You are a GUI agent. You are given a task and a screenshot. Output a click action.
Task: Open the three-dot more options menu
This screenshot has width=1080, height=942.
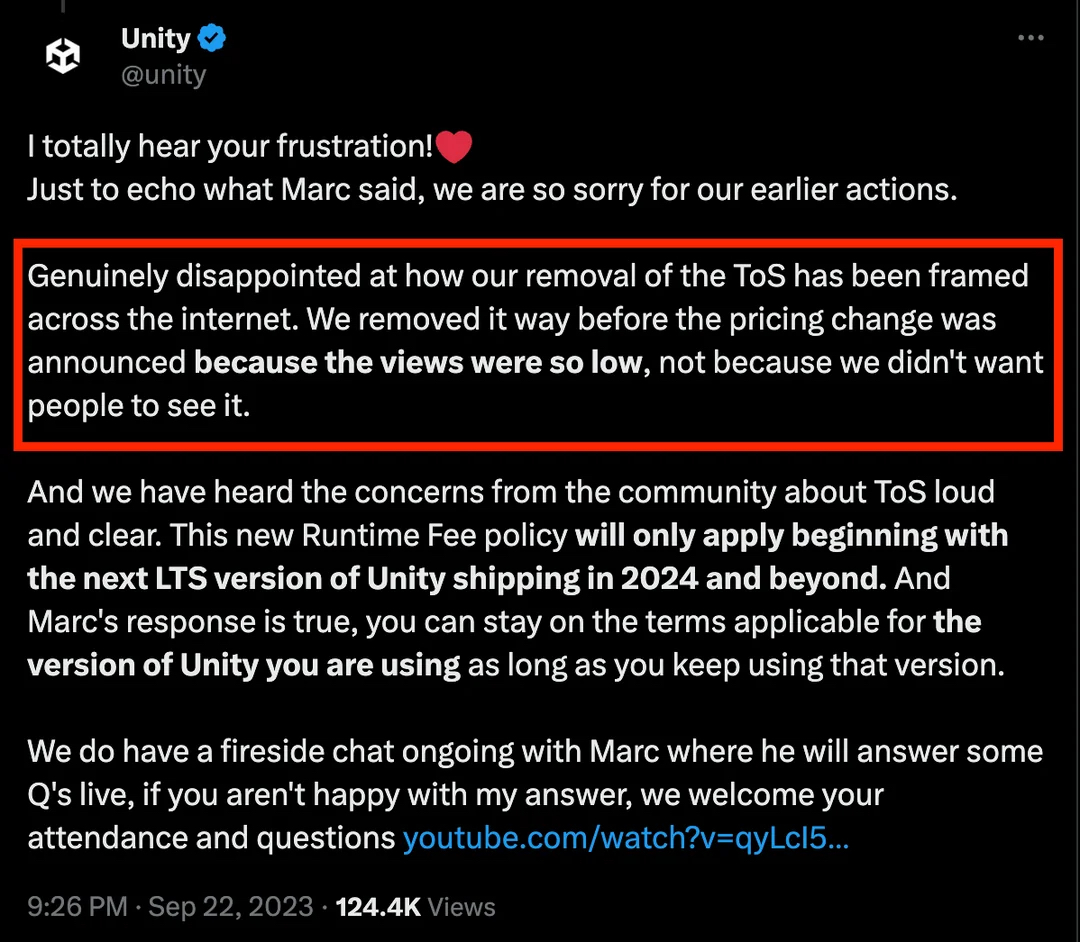tap(1030, 38)
